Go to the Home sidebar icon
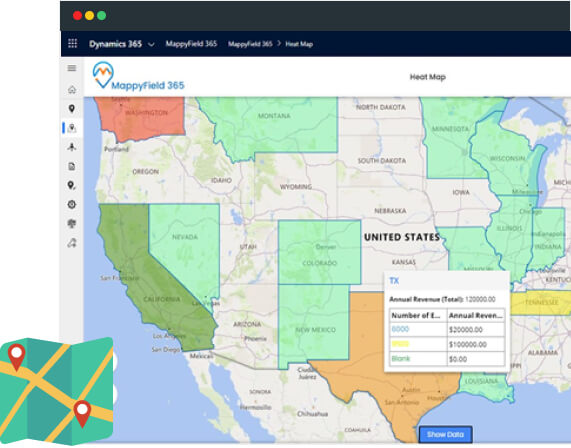 point(72,90)
